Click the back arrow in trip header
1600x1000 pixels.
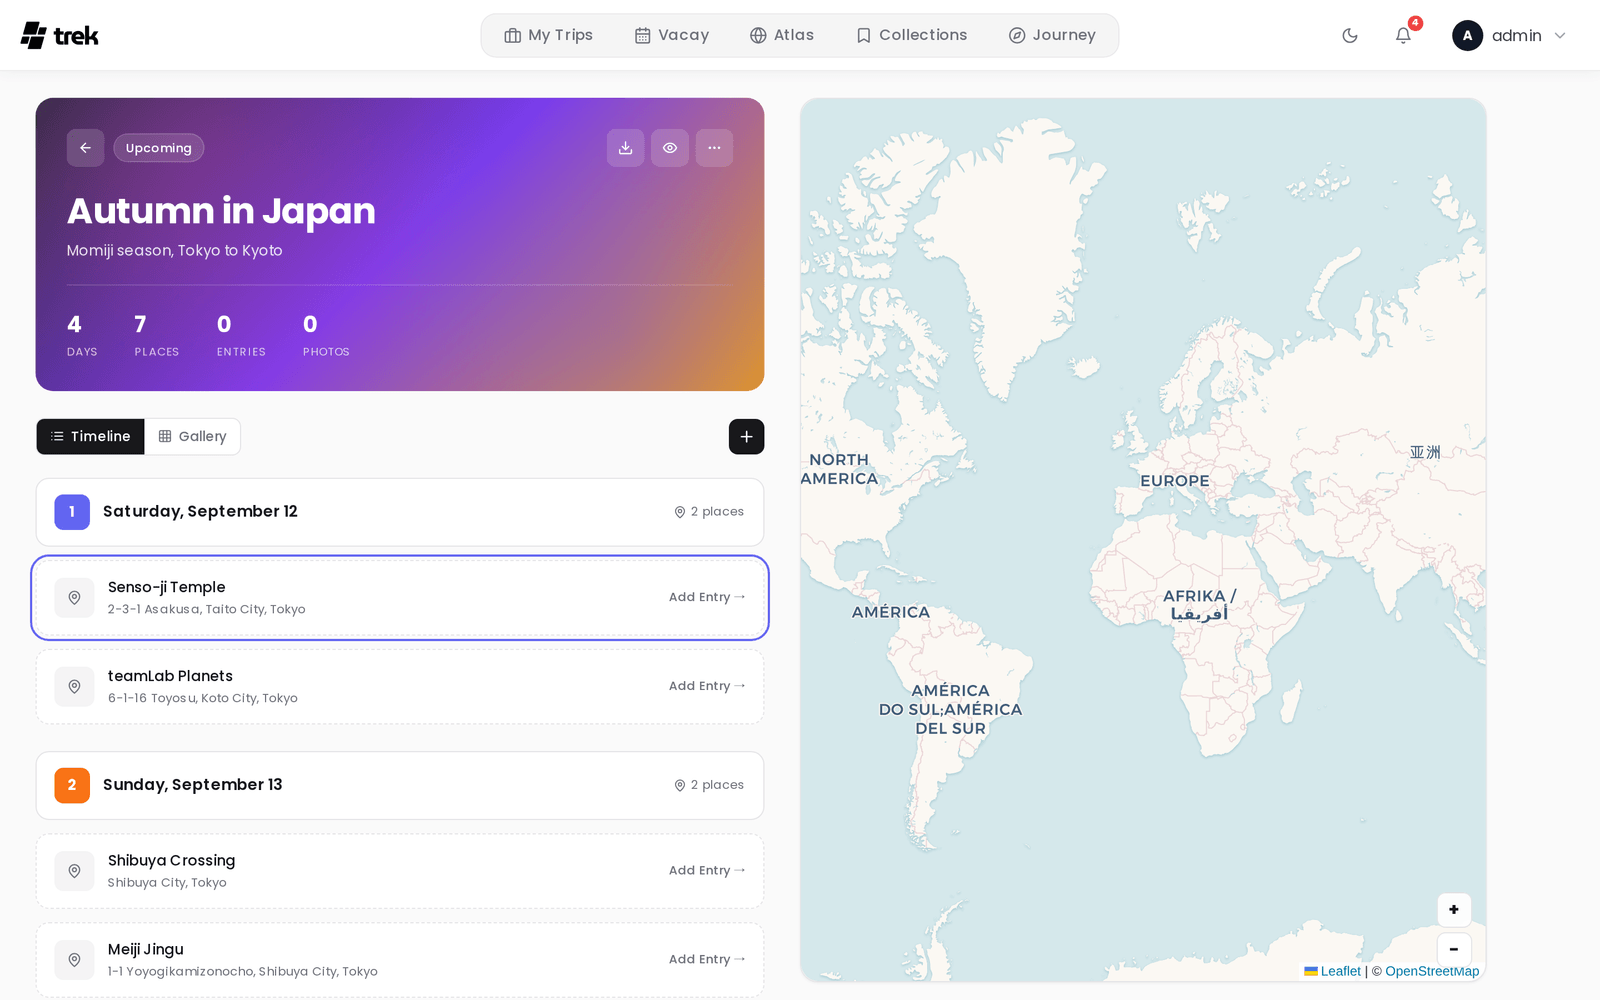85,148
